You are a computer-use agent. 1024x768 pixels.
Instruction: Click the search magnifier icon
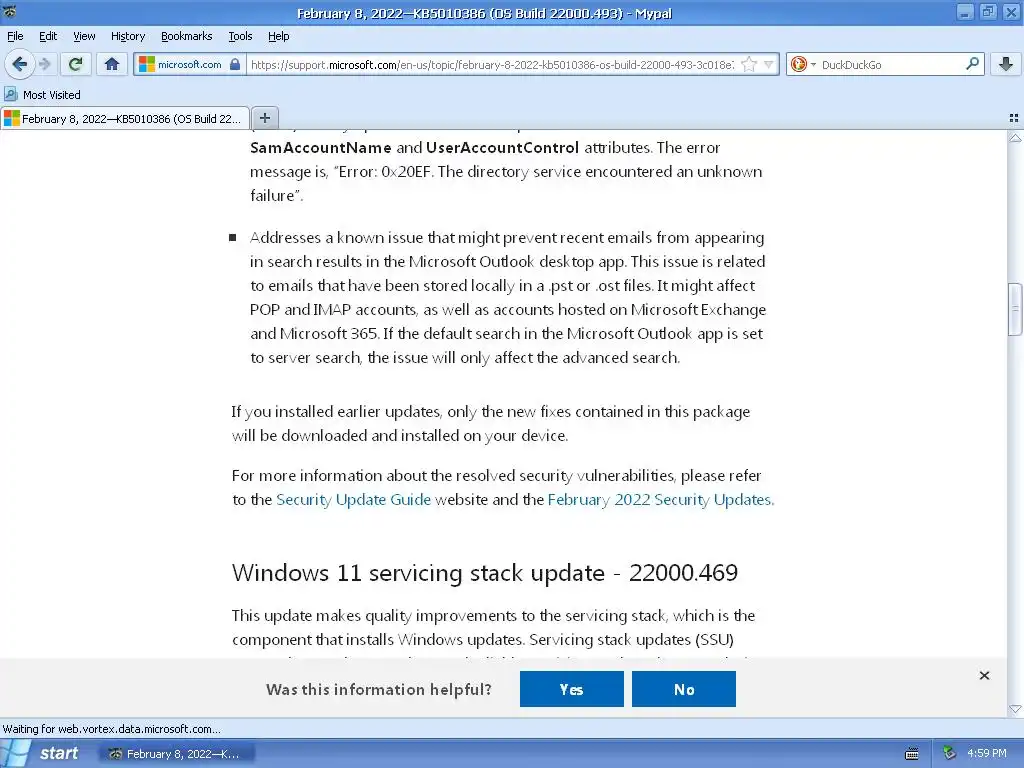pos(972,64)
